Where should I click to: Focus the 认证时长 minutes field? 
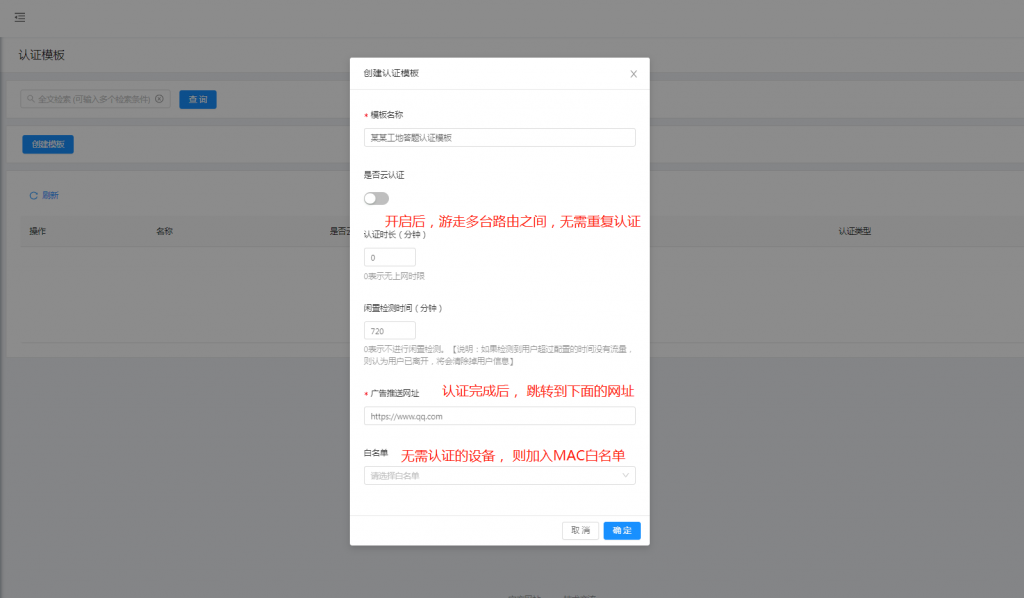pos(389,258)
